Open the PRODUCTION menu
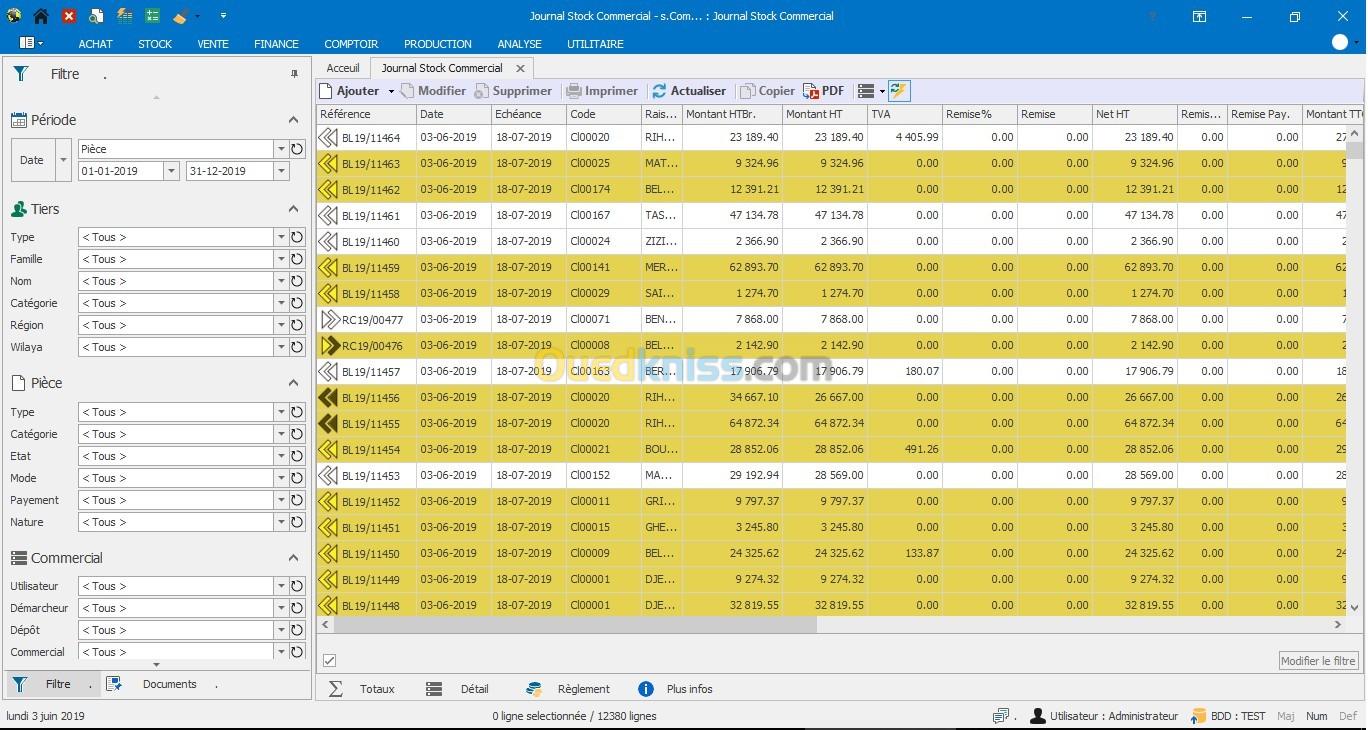Image resolution: width=1368 pixels, height=730 pixels. click(438, 44)
